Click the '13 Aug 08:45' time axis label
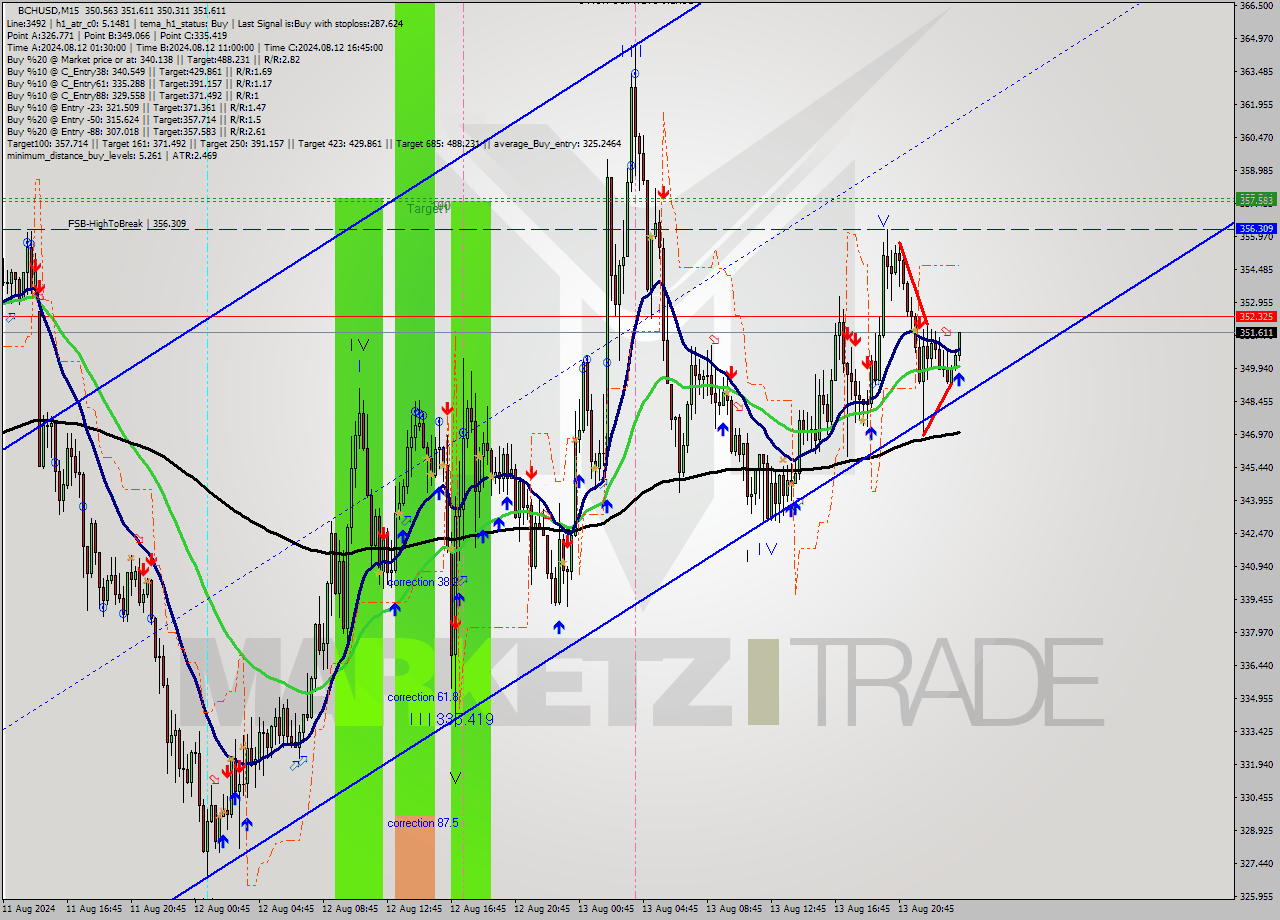This screenshot has width=1280, height=920. [x=734, y=910]
